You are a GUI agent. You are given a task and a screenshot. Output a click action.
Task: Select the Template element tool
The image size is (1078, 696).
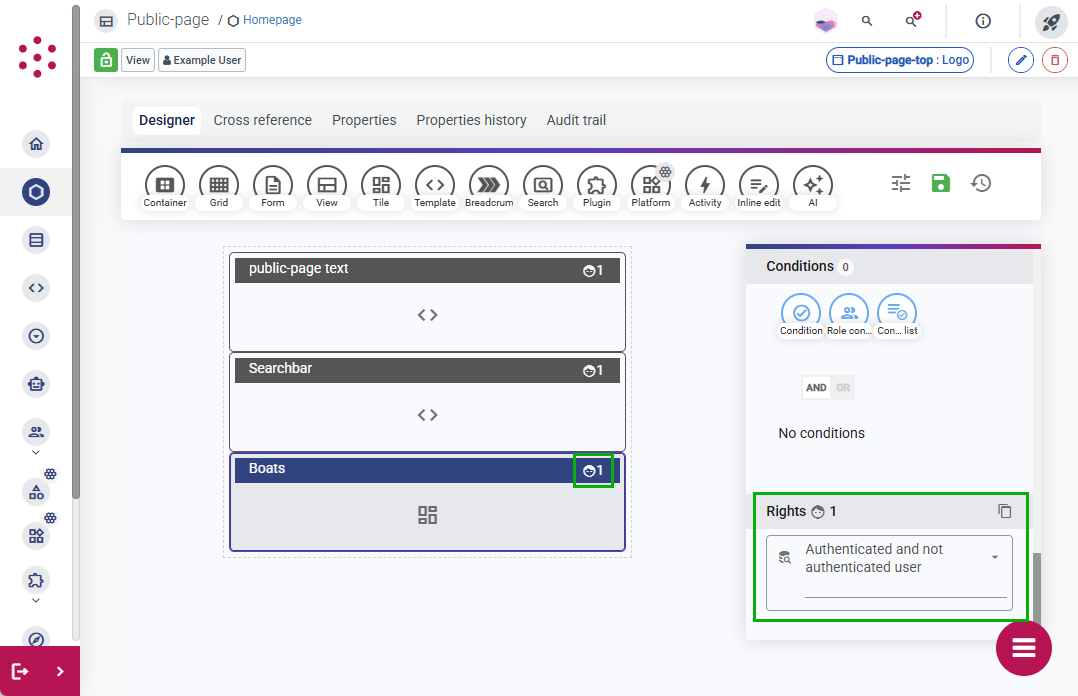(x=434, y=187)
